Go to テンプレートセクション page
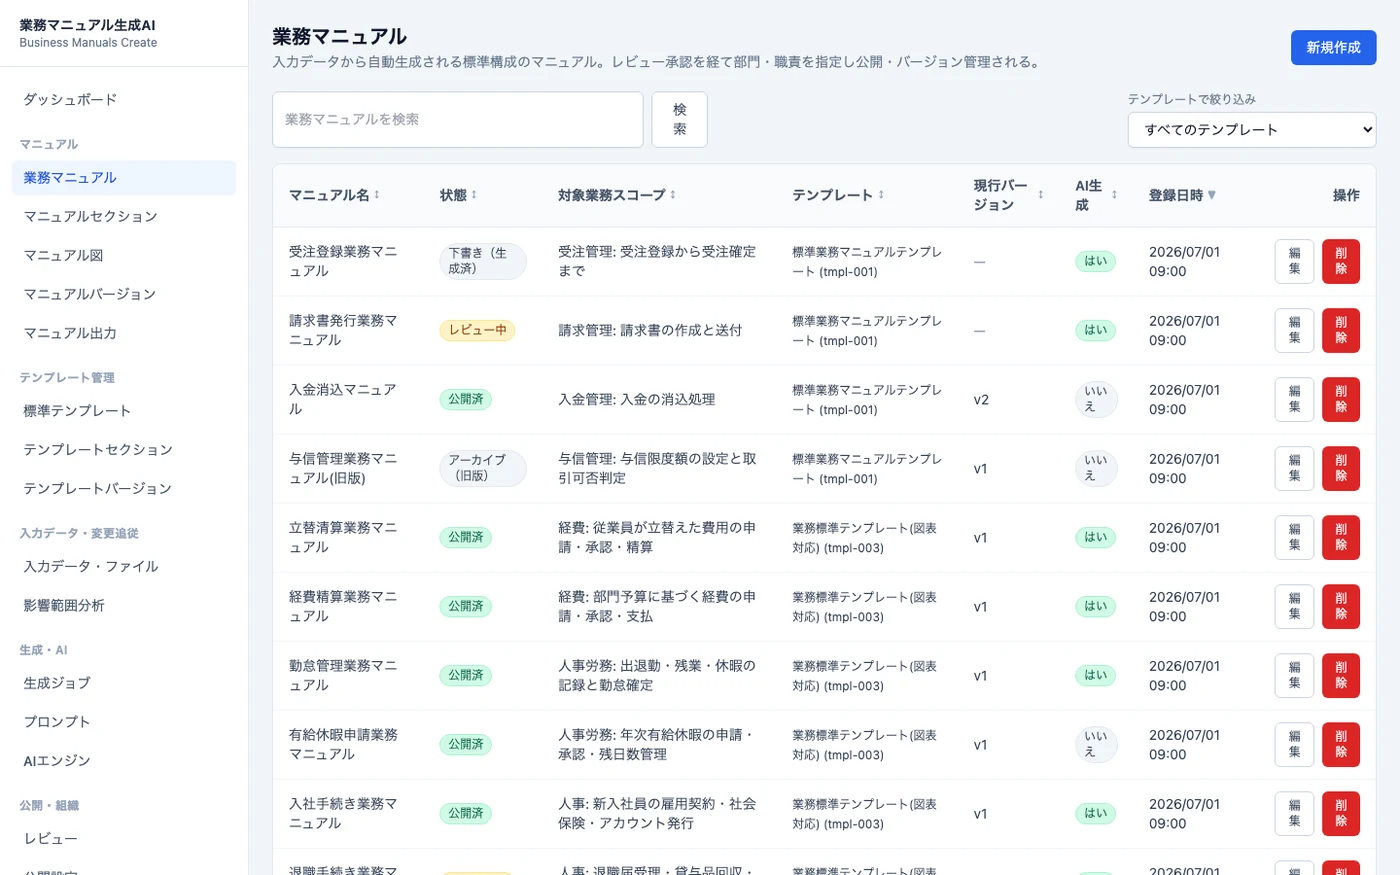The image size is (1400, 875). point(124,450)
